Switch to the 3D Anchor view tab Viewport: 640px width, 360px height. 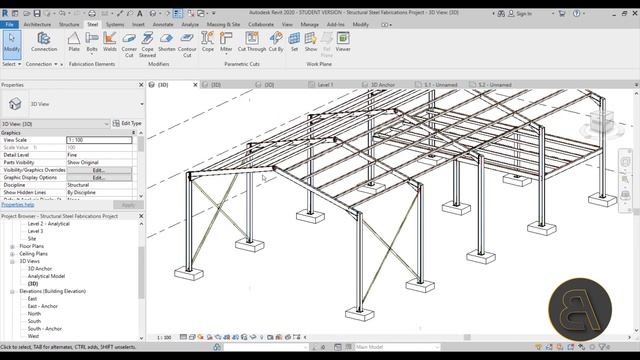(x=382, y=85)
